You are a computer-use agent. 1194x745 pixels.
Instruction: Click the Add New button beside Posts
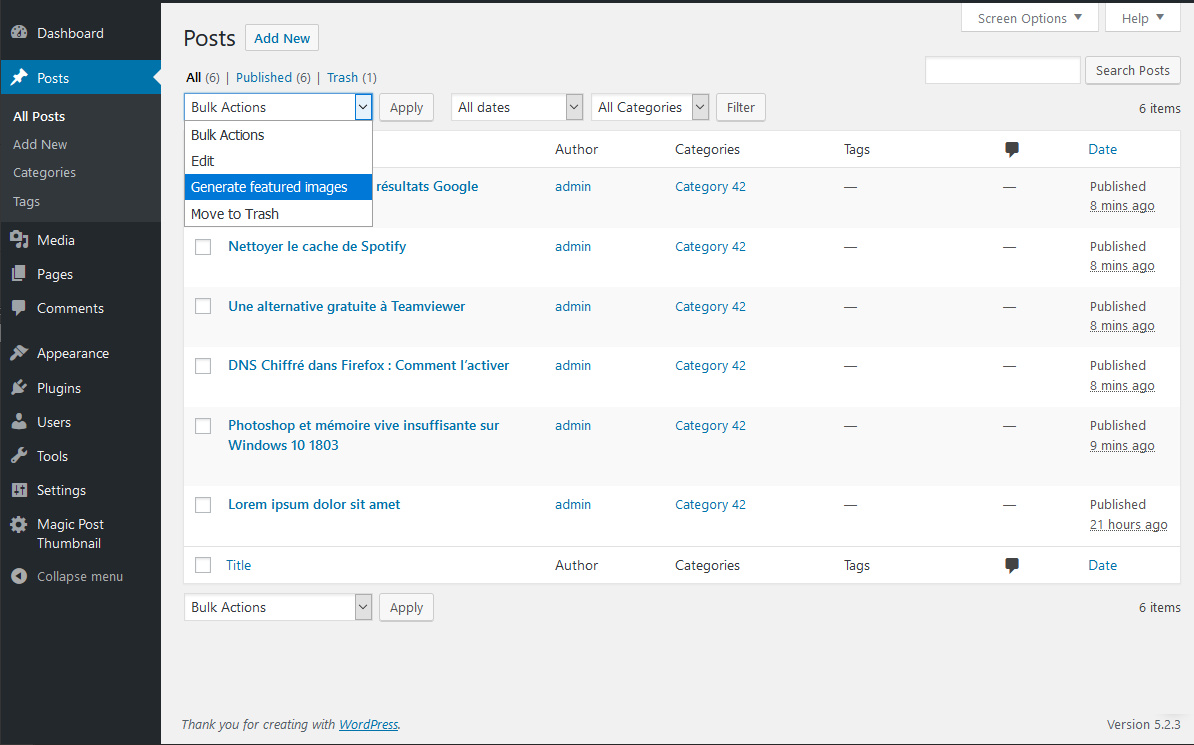point(282,38)
